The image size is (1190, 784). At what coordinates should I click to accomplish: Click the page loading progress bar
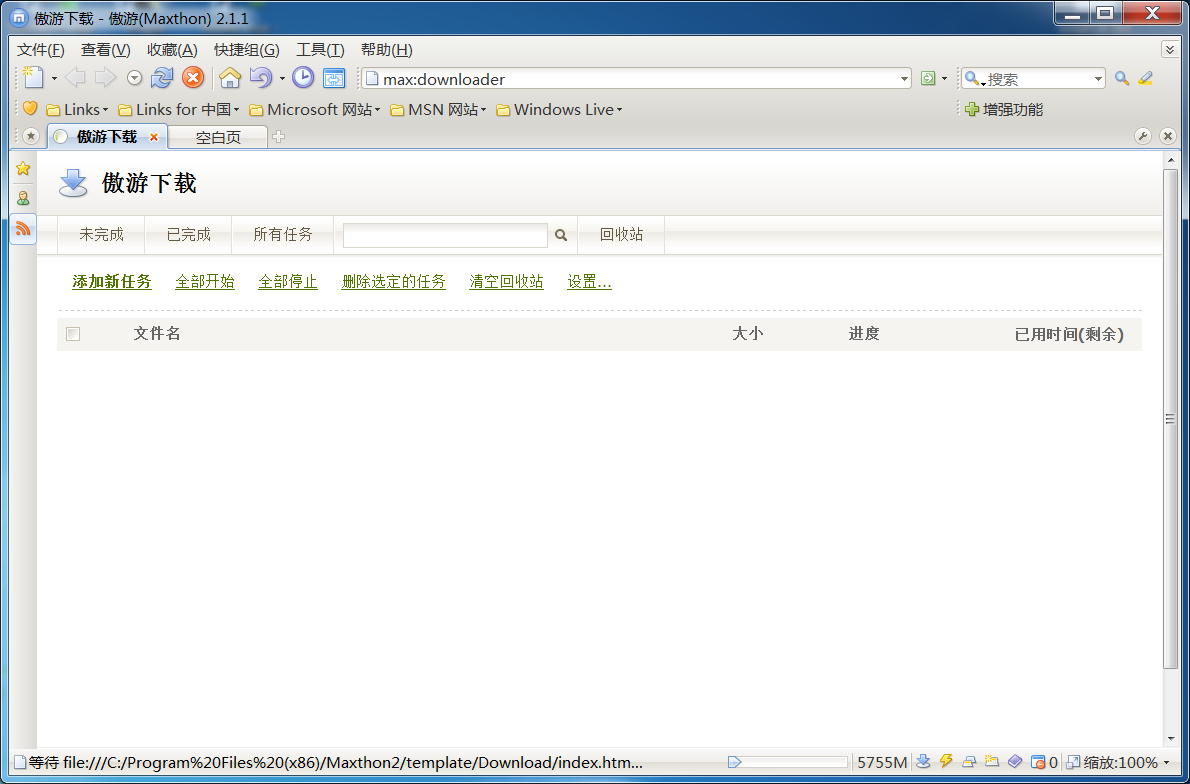(x=788, y=762)
